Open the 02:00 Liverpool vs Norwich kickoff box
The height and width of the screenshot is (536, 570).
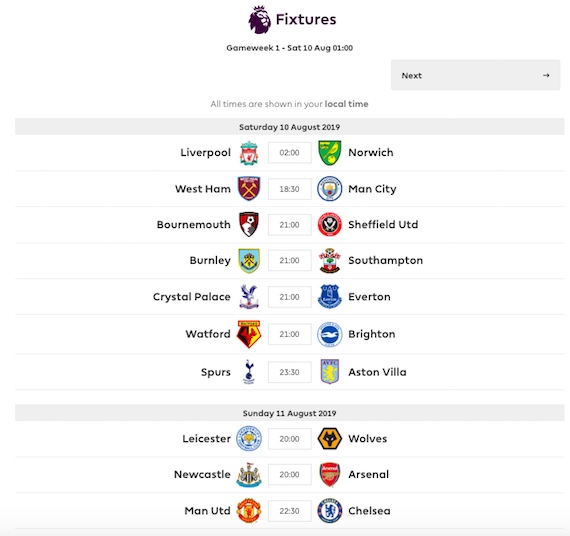pos(290,153)
